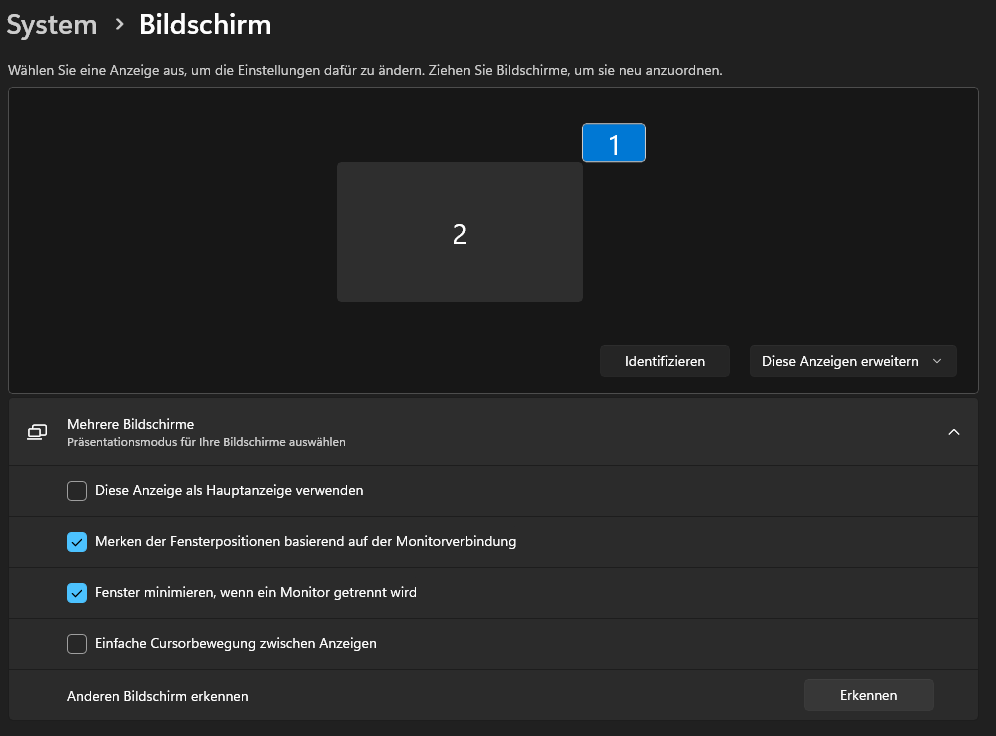
Task: Select display 1 in the arrangement
Action: (614, 143)
